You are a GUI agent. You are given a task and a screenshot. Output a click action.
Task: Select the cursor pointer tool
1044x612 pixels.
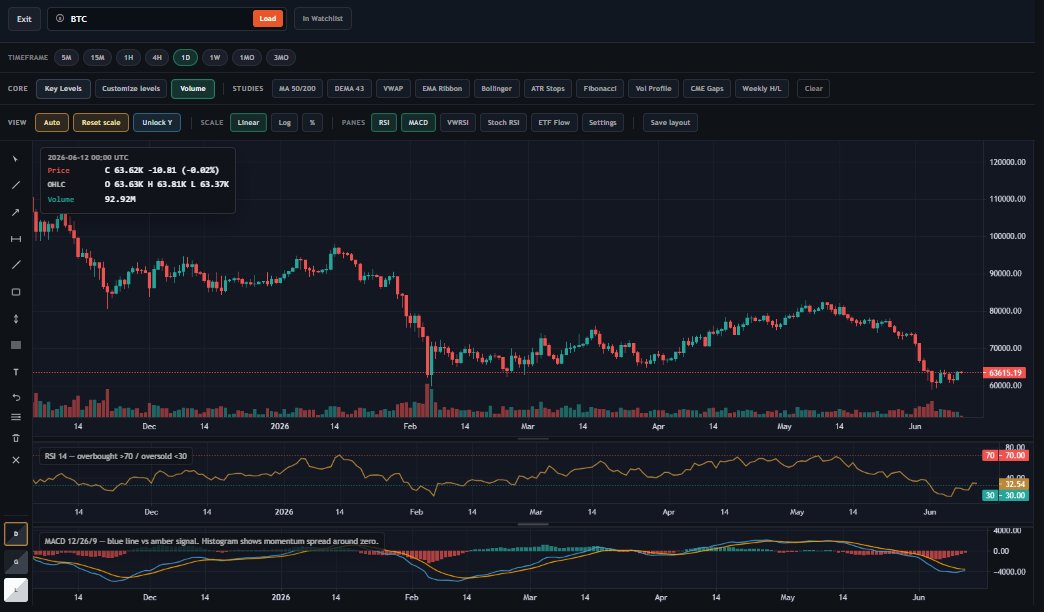pyautogui.click(x=16, y=160)
